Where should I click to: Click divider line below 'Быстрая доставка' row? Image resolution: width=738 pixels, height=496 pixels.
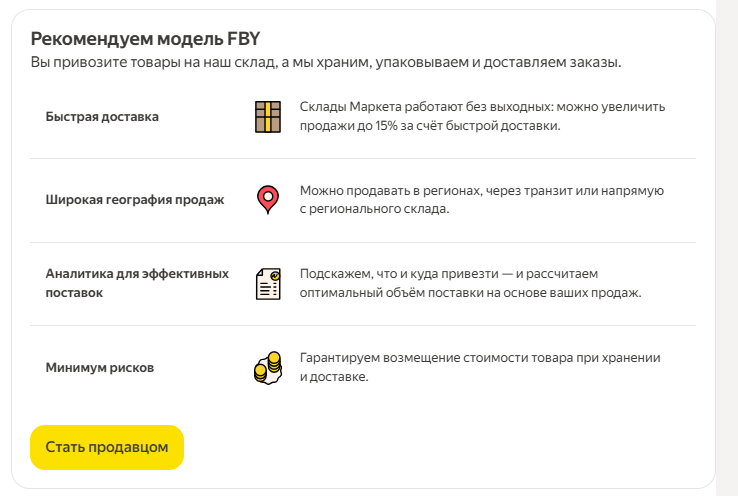click(x=363, y=159)
